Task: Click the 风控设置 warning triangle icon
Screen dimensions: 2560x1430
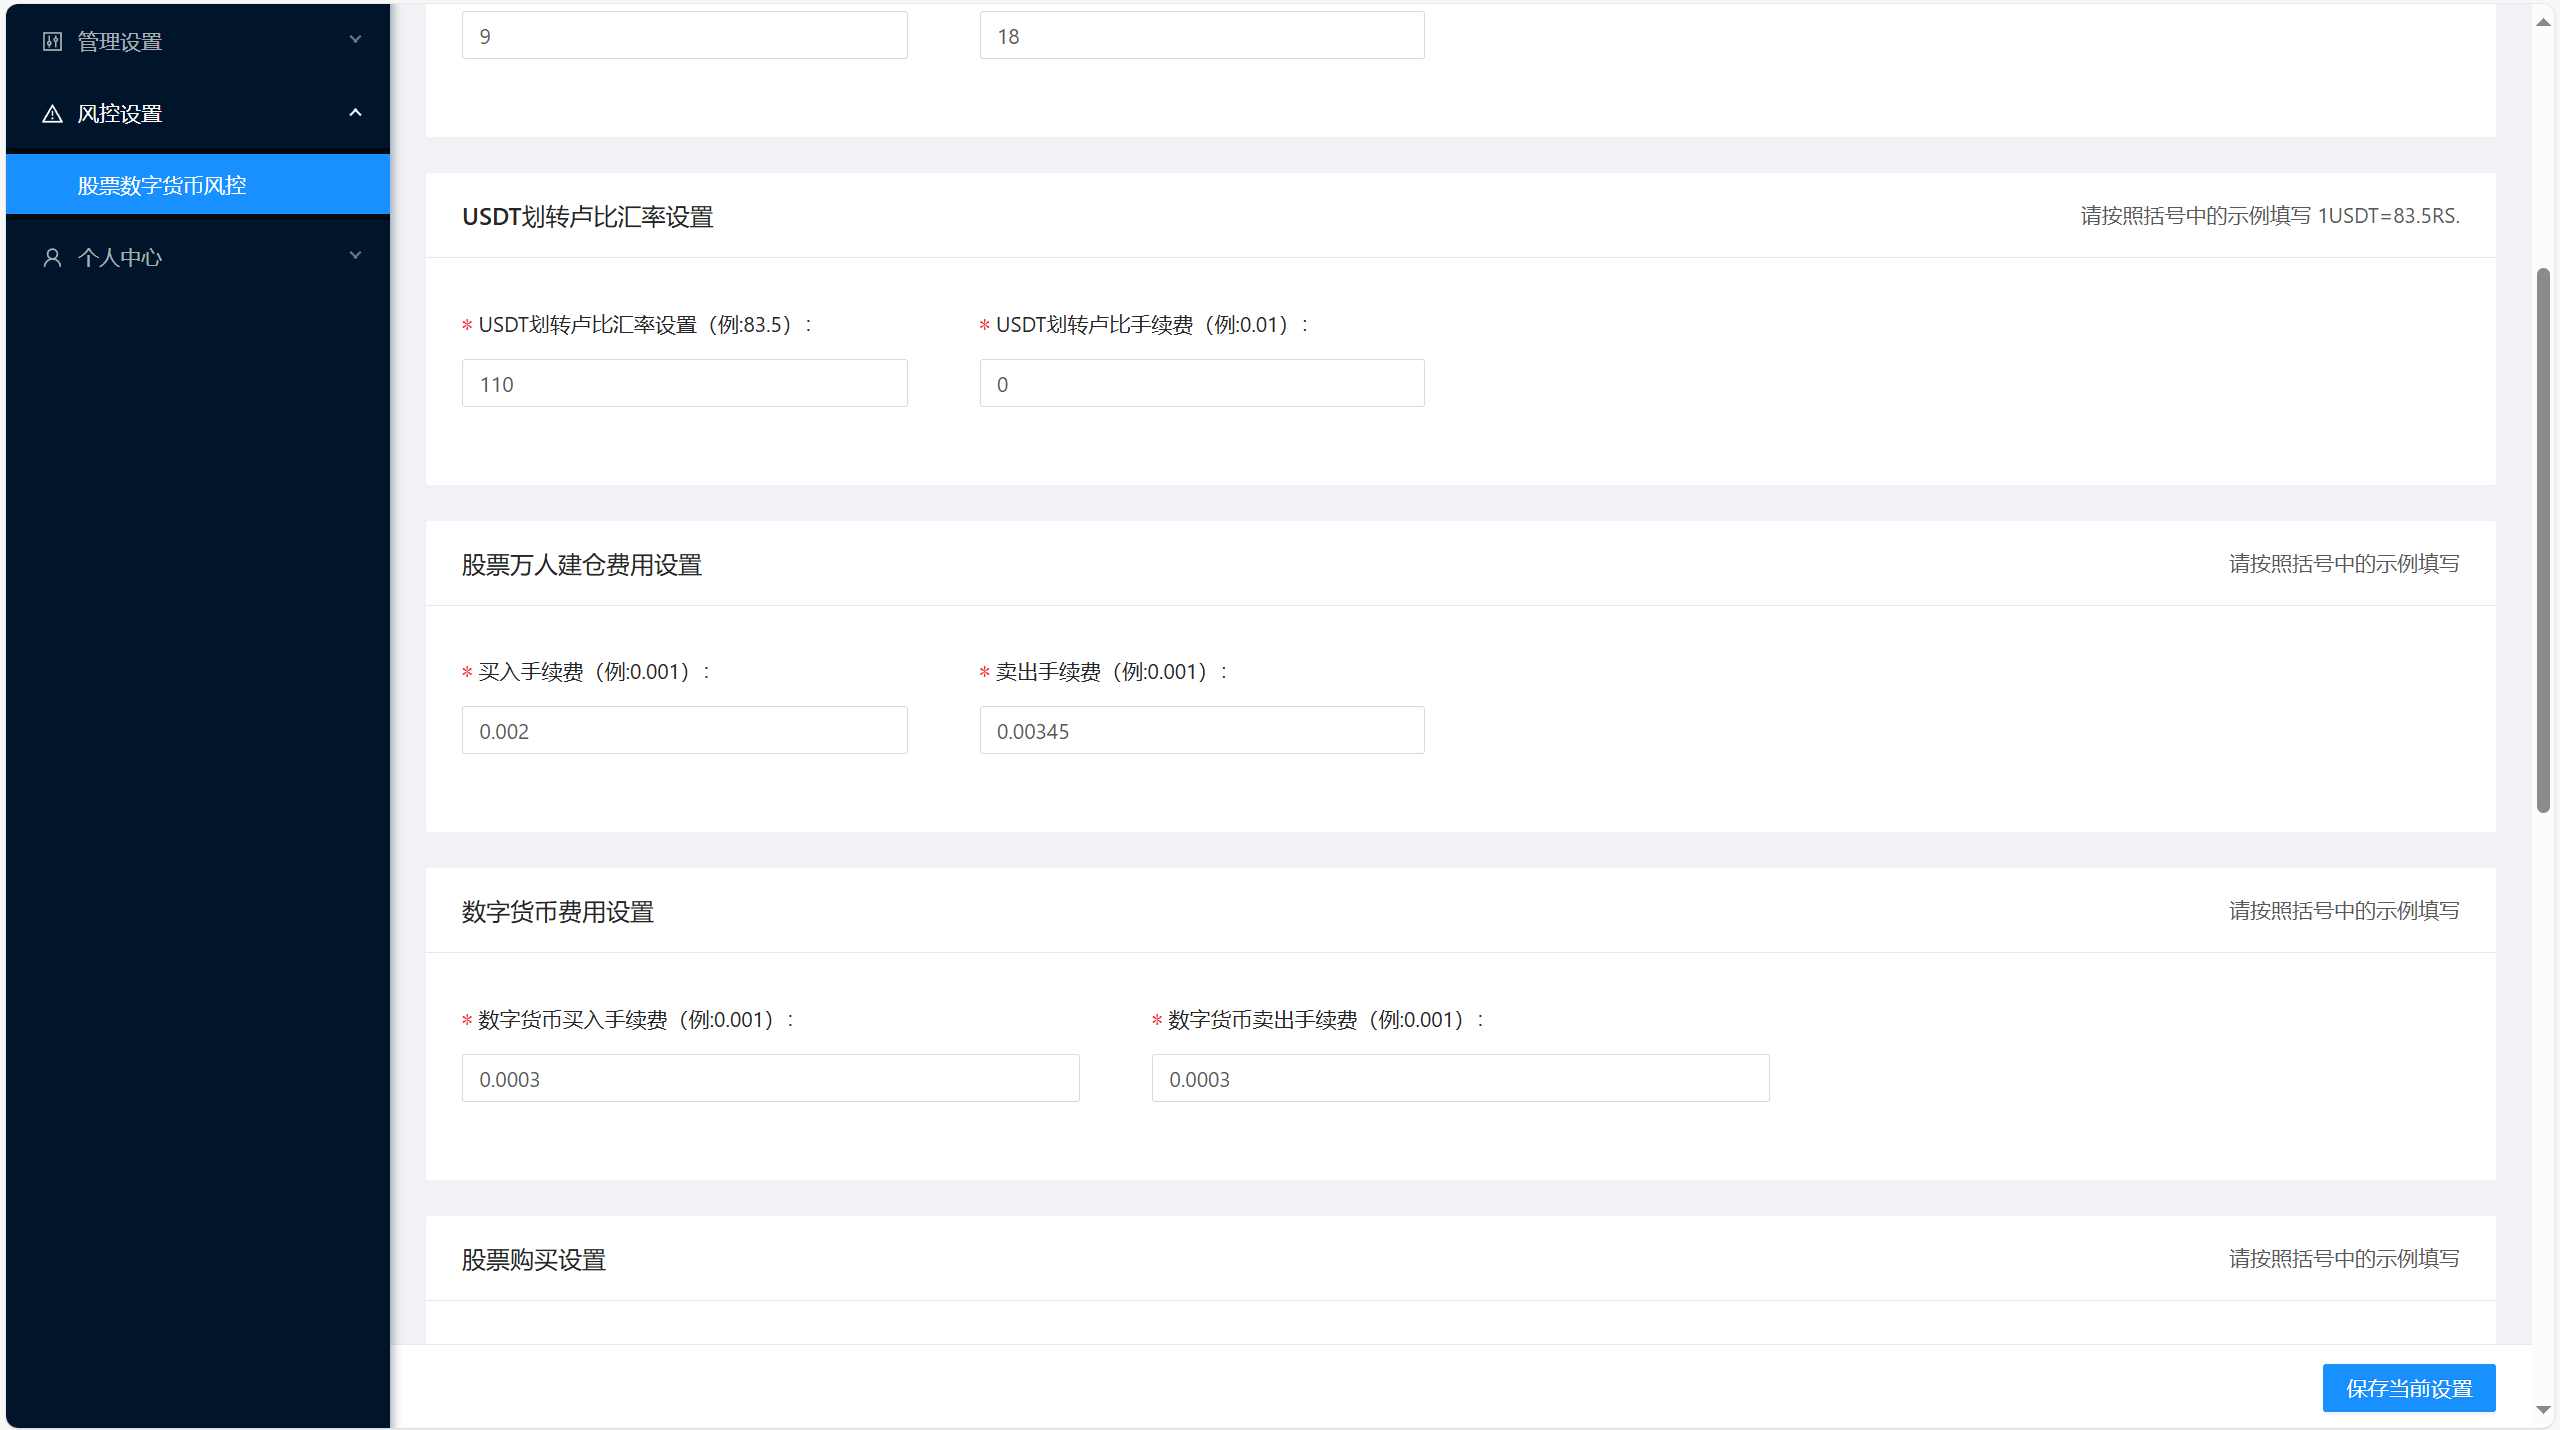Action: [x=52, y=113]
